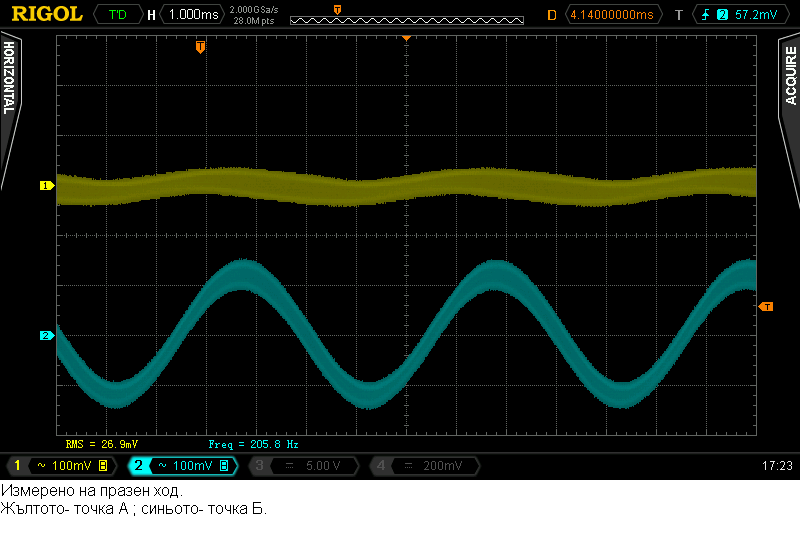Click the waveform memory overview bar at top
The width and height of the screenshot is (800, 534).
point(407,20)
